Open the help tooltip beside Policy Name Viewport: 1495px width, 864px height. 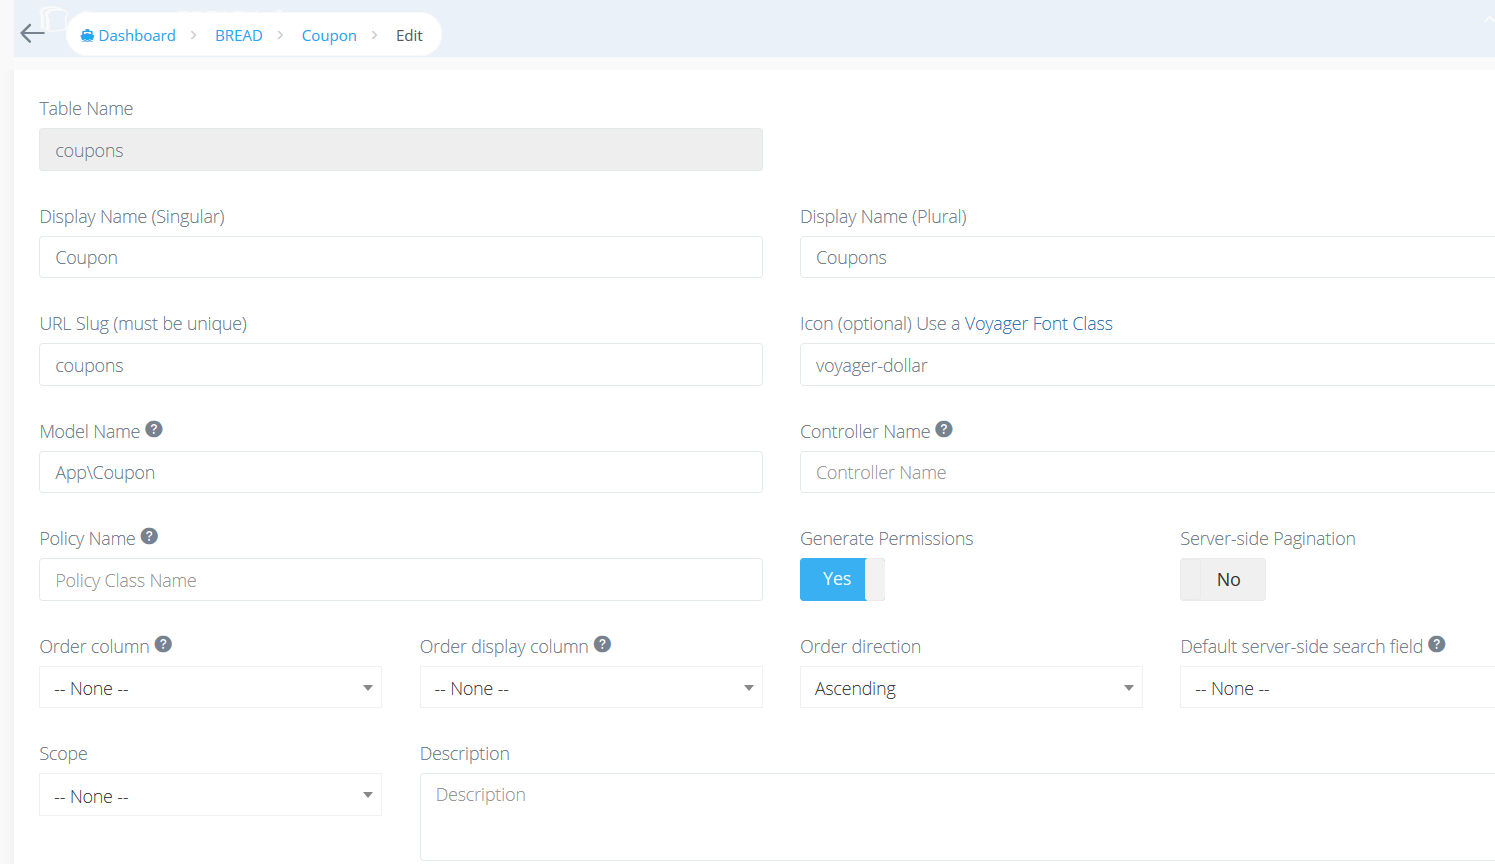click(149, 535)
